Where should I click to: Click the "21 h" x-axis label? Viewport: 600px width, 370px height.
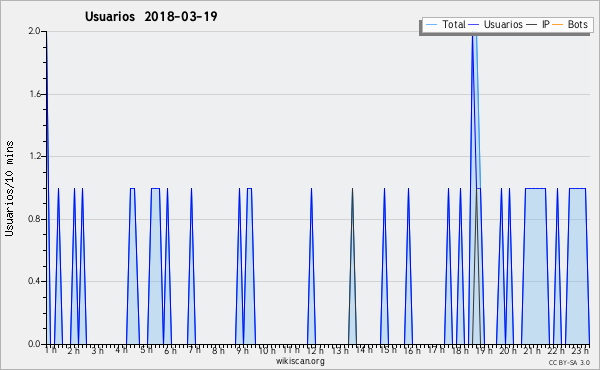[532, 350]
